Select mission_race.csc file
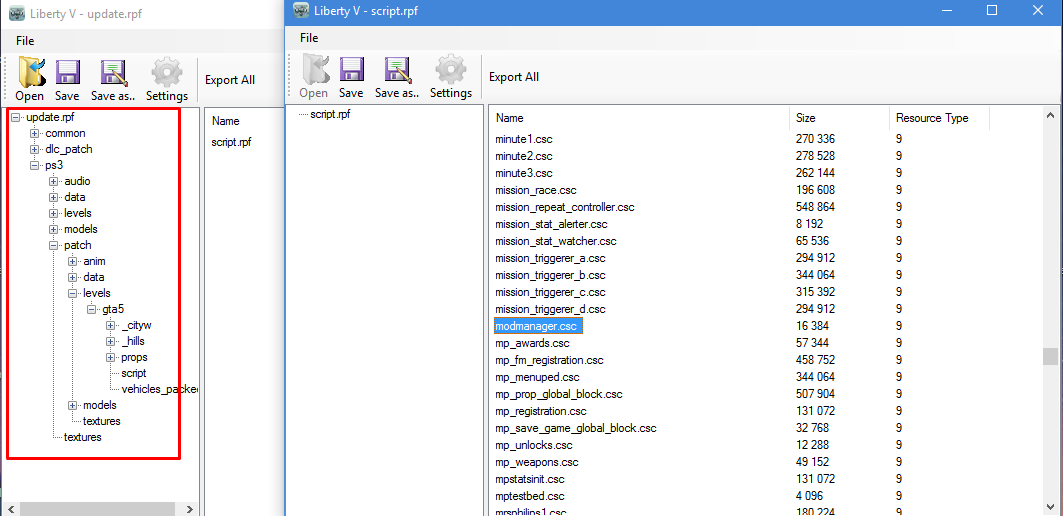This screenshot has width=1063, height=516. (x=536, y=190)
